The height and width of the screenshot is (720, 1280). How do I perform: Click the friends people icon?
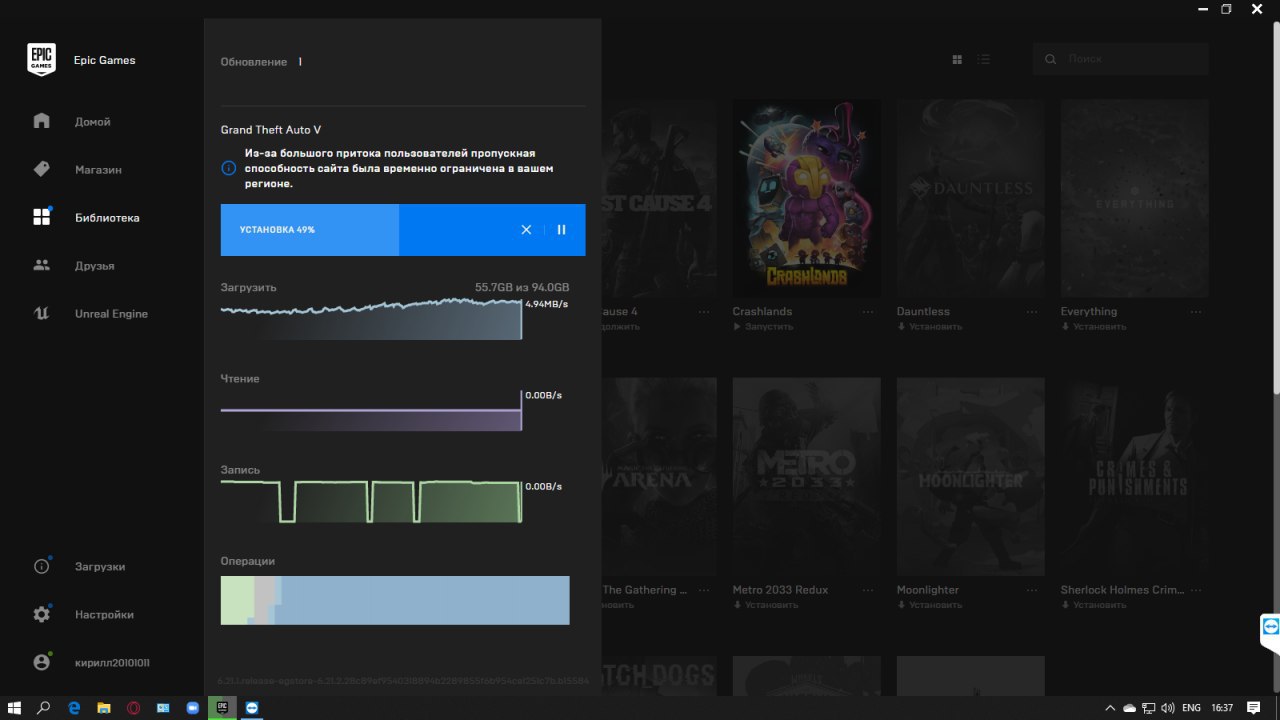click(x=41, y=265)
